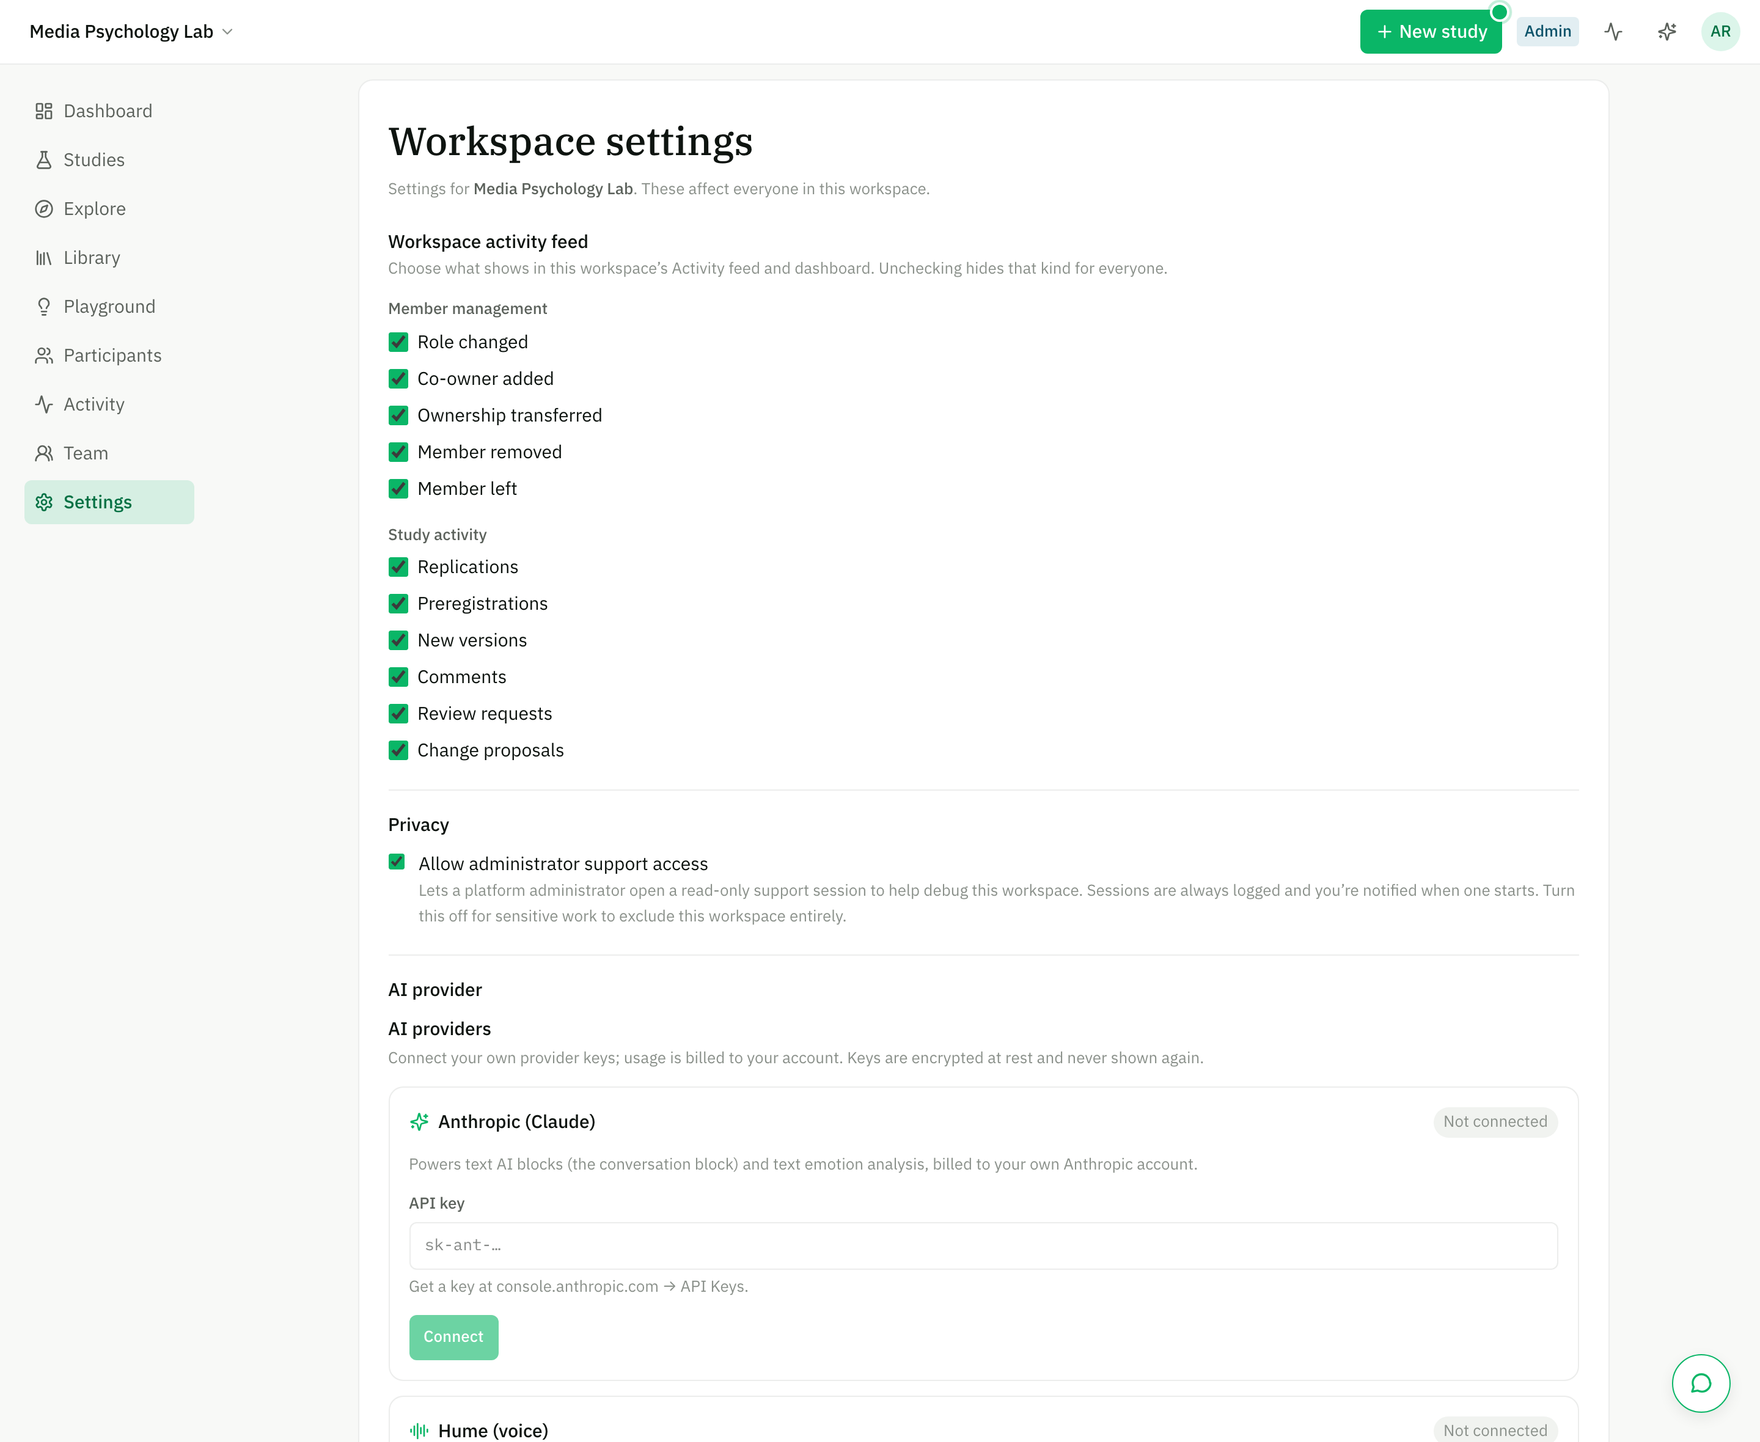The height and width of the screenshot is (1442, 1760).
Task: Click the API key label
Action: [x=436, y=1204]
